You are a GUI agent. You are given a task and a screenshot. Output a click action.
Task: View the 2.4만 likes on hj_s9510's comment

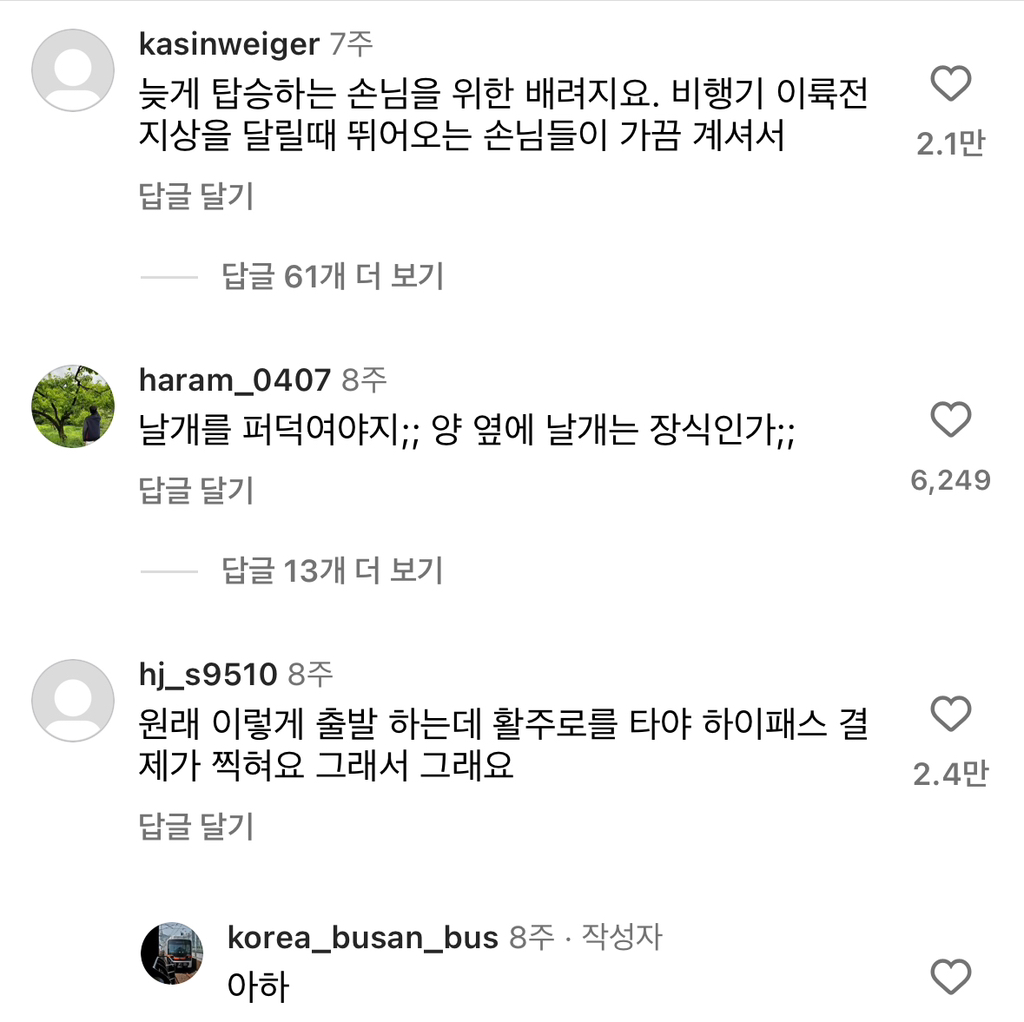point(950,774)
